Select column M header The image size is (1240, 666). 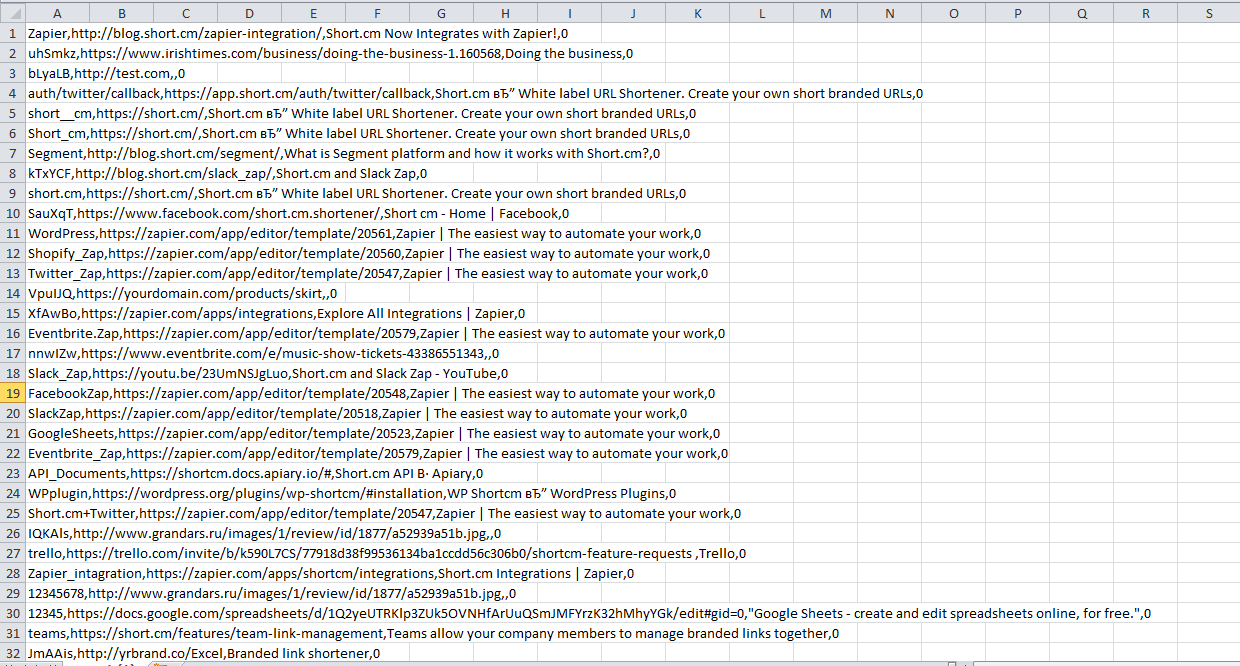pyautogui.click(x=825, y=13)
